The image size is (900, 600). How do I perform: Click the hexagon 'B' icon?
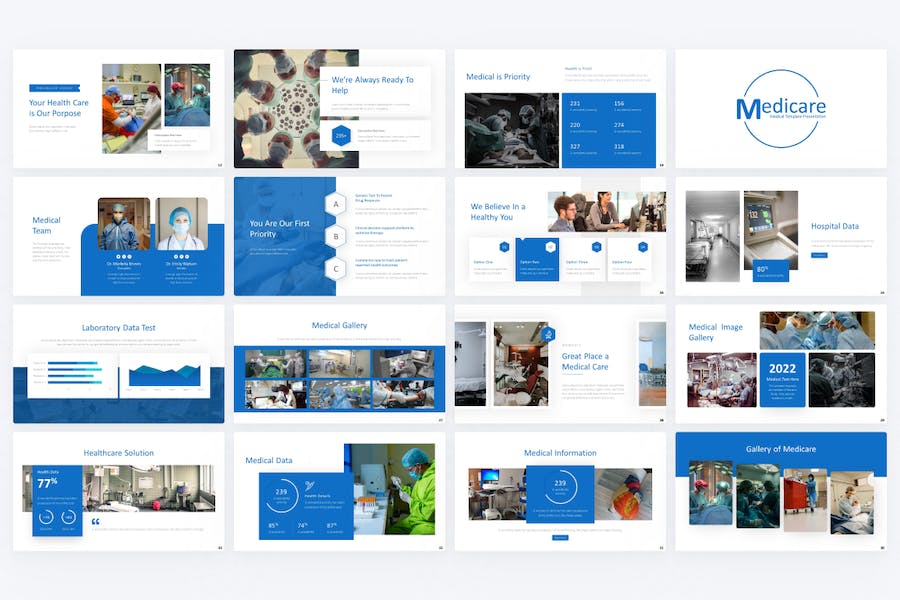pyautogui.click(x=336, y=236)
